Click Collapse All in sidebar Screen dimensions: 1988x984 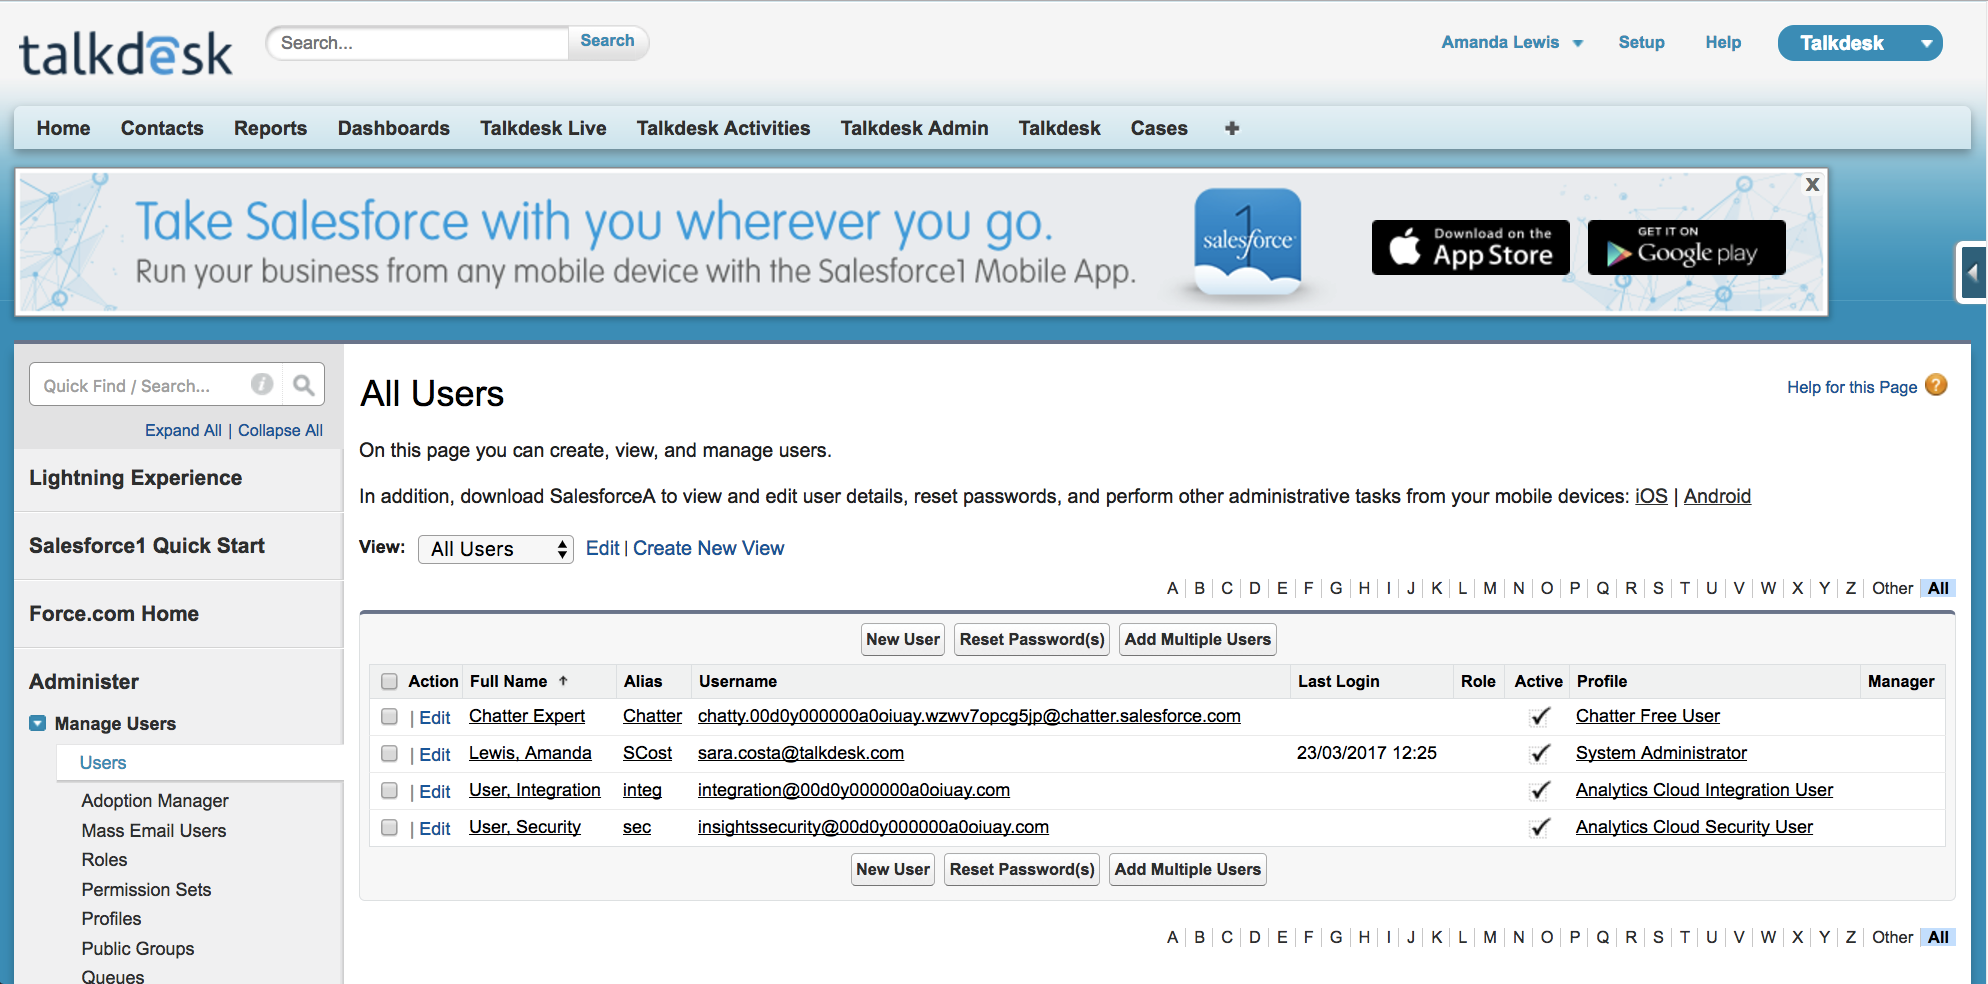tap(280, 430)
